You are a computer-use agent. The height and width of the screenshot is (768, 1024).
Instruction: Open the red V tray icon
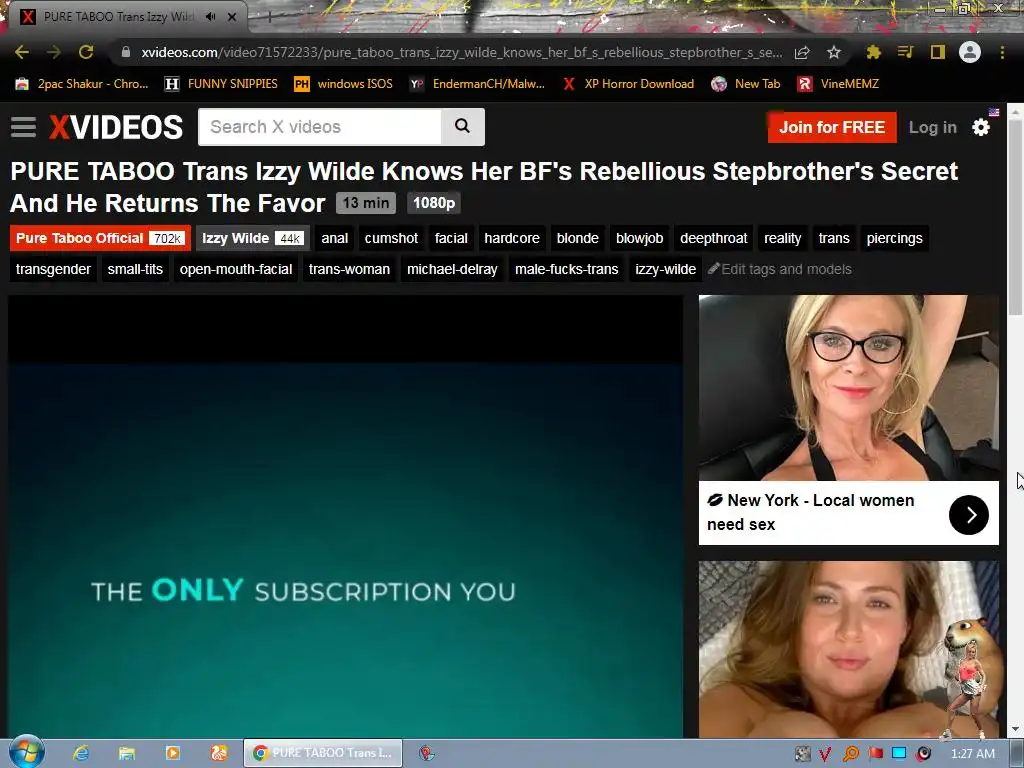pos(825,754)
